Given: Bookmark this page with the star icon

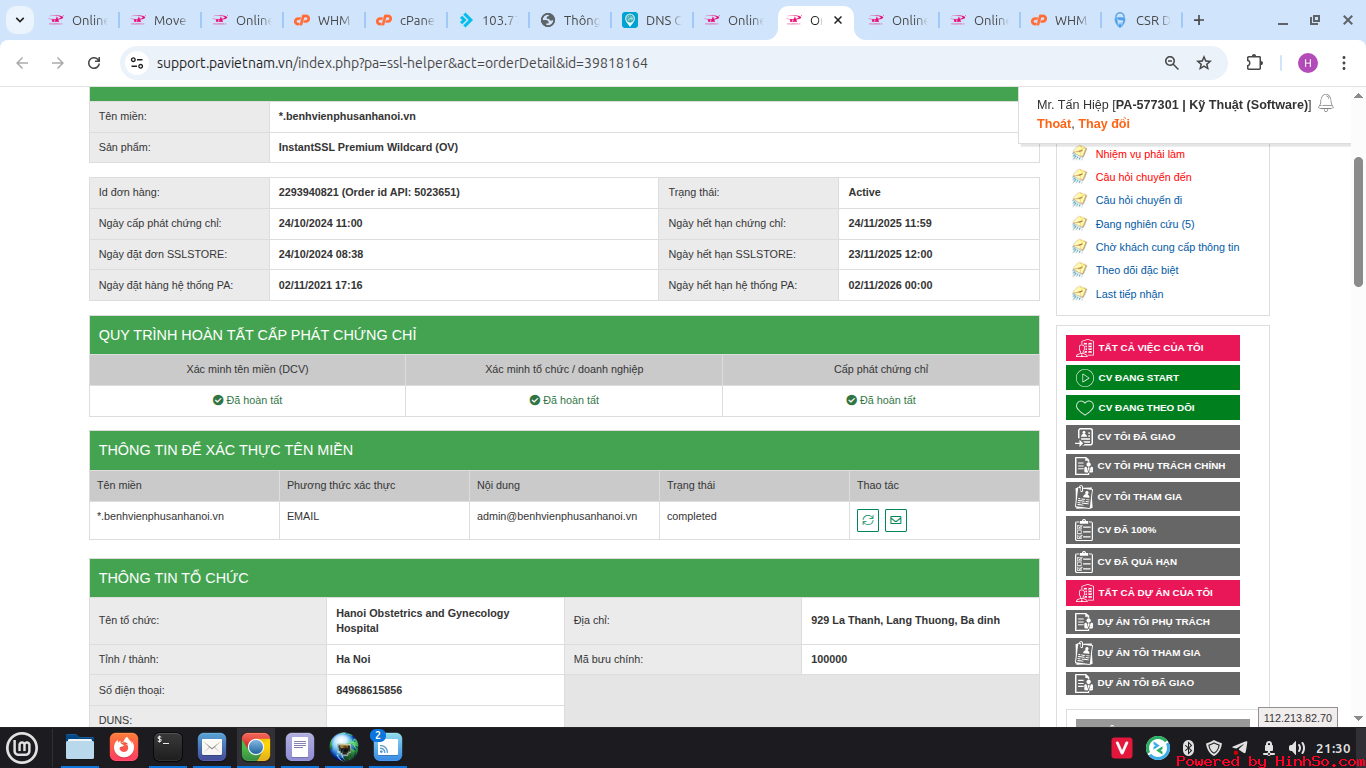Looking at the screenshot, I should point(1204,63).
